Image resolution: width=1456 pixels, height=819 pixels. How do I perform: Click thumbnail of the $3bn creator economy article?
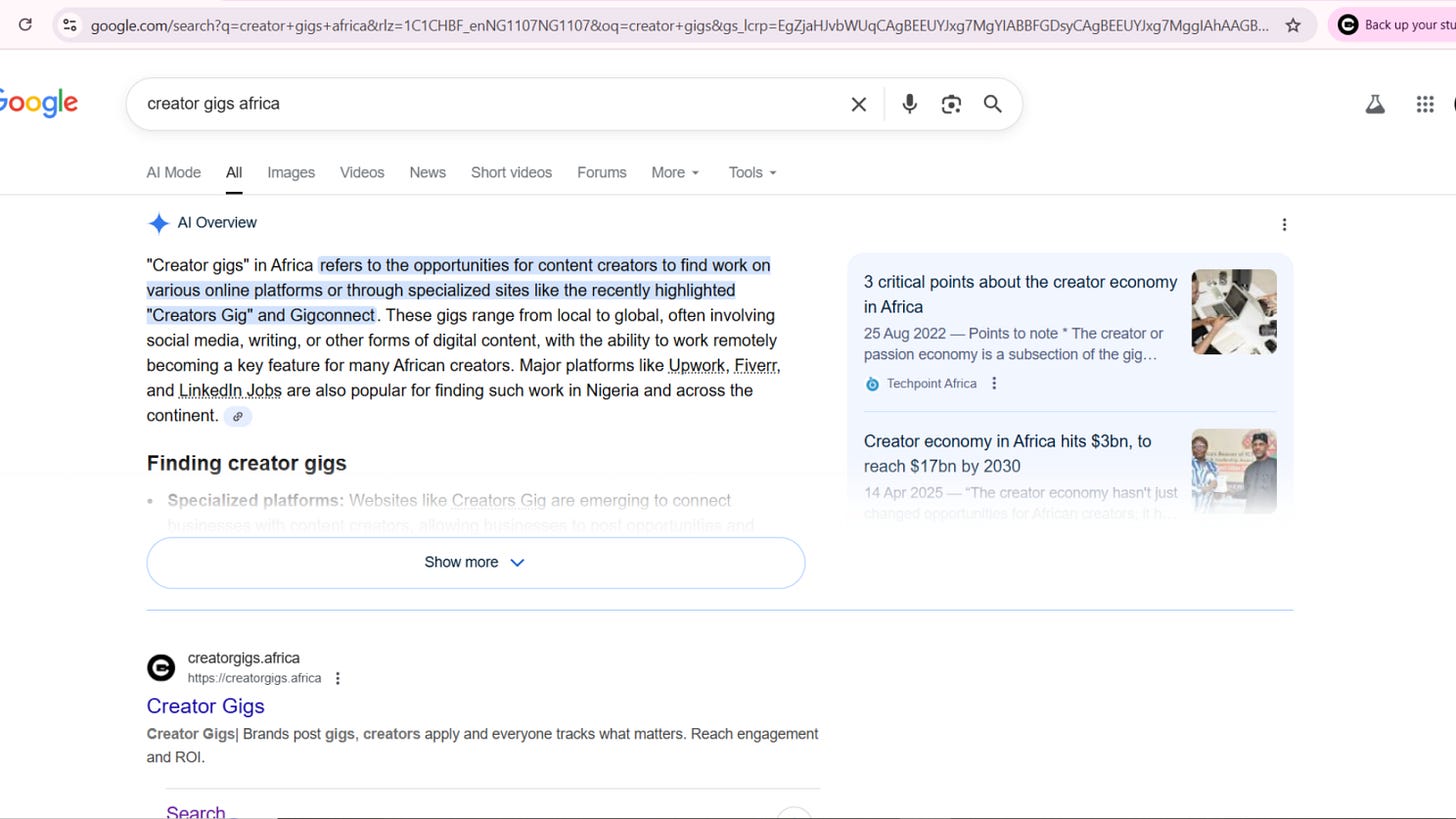point(1234,471)
